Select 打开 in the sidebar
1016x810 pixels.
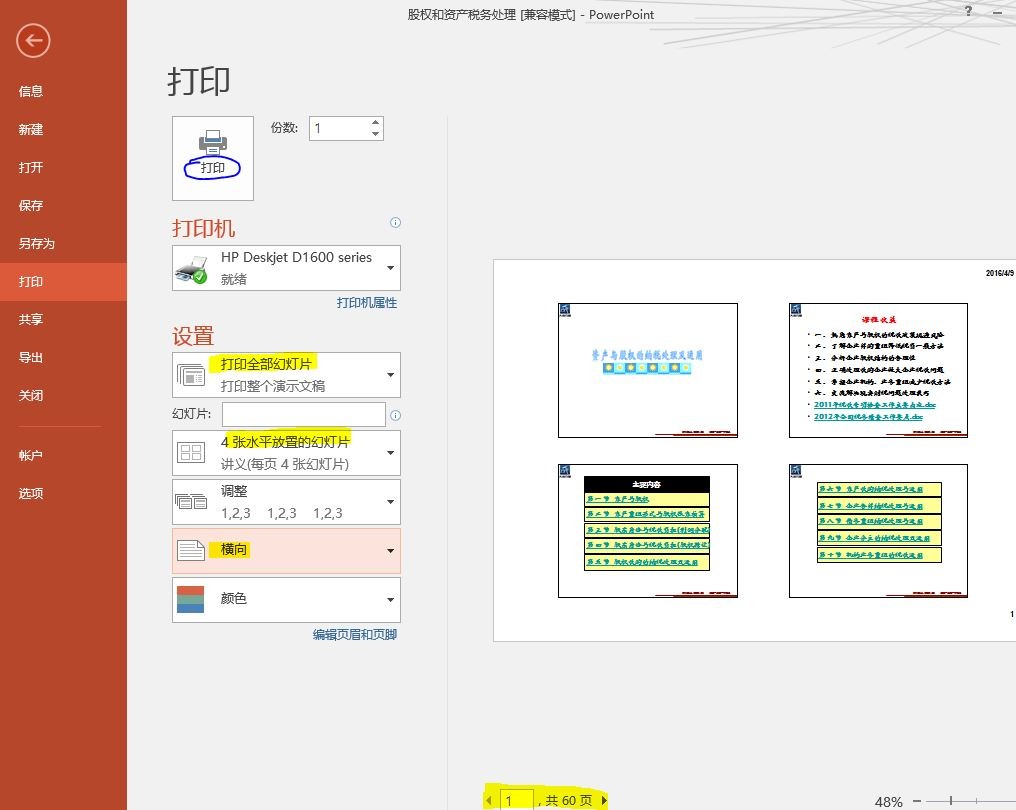pos(64,168)
